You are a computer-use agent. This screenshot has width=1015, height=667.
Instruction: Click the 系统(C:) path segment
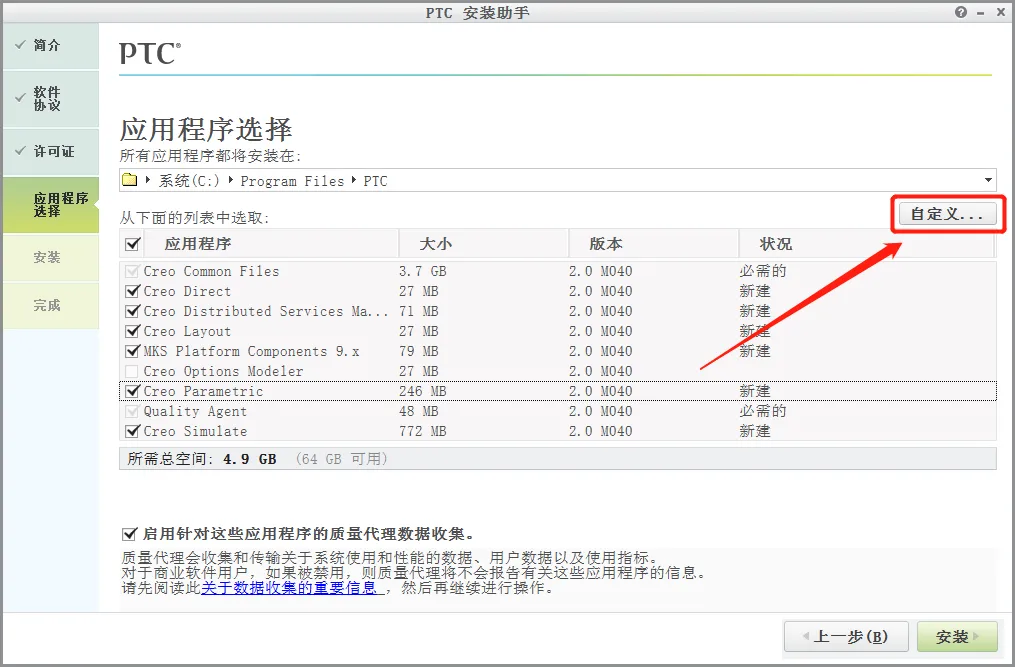click(x=188, y=181)
